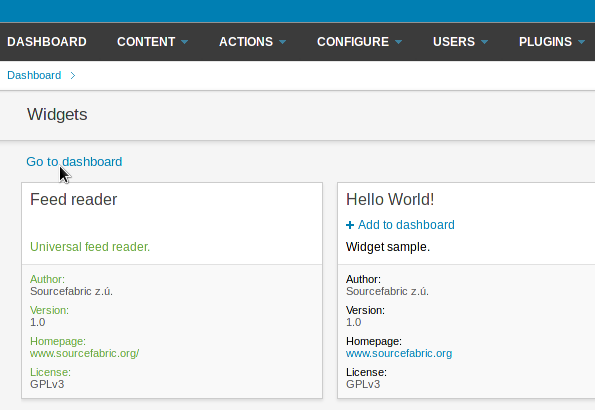Select the Feed reader widget title
This screenshot has height=410, width=595.
tap(74, 199)
